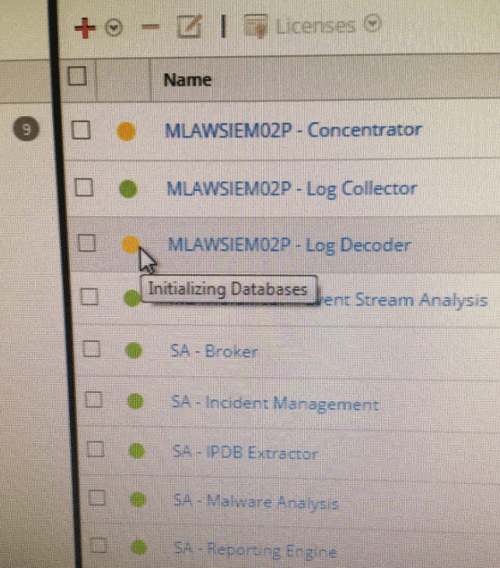Tick the select-all checkbox in header row

coord(77,76)
